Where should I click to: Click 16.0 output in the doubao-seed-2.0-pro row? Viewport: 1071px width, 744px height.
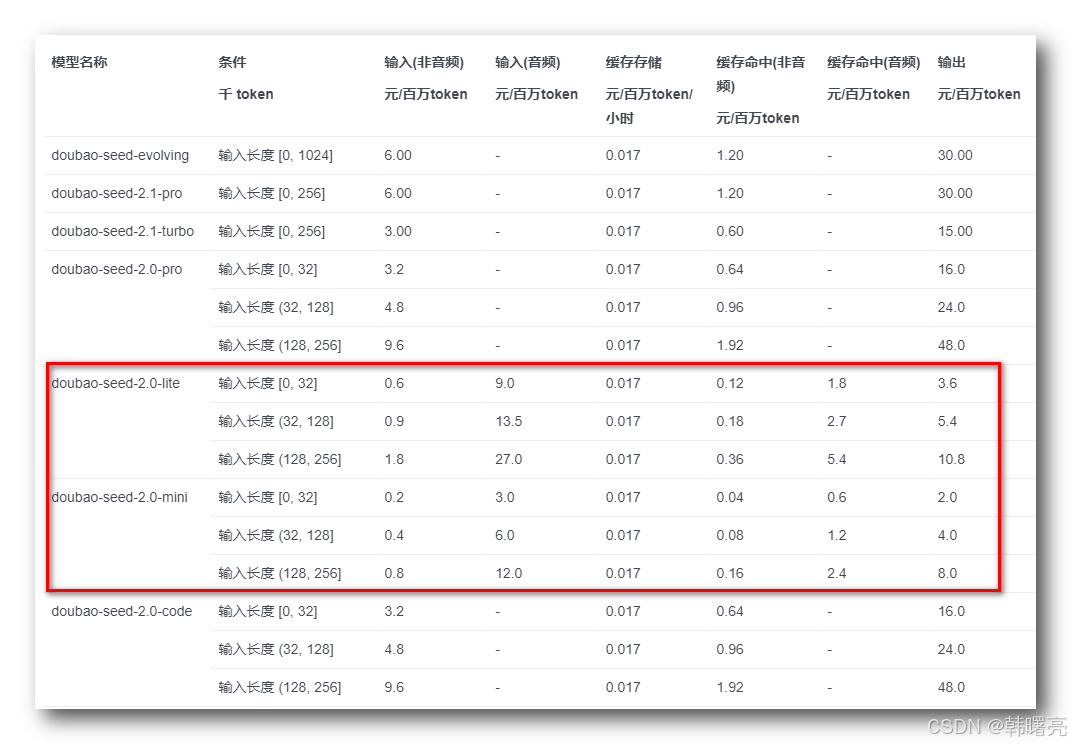pos(951,269)
